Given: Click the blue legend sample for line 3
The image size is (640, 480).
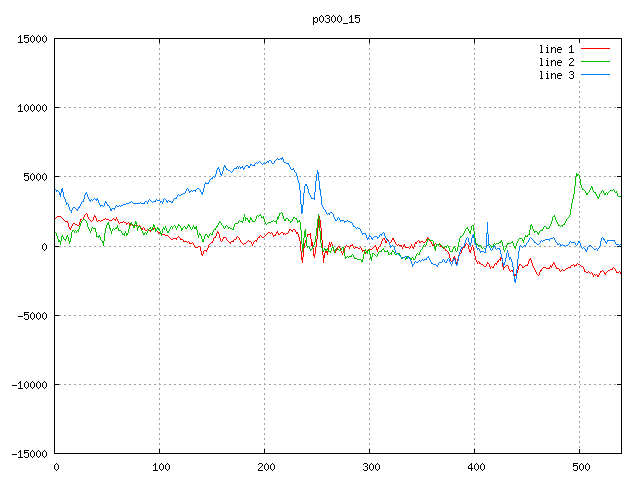Looking at the screenshot, I should coord(596,75).
